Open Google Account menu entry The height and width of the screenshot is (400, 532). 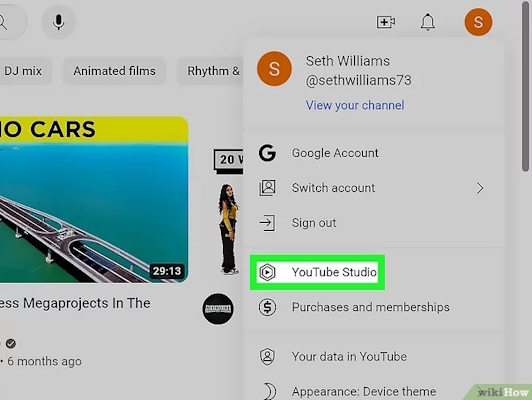click(374, 153)
